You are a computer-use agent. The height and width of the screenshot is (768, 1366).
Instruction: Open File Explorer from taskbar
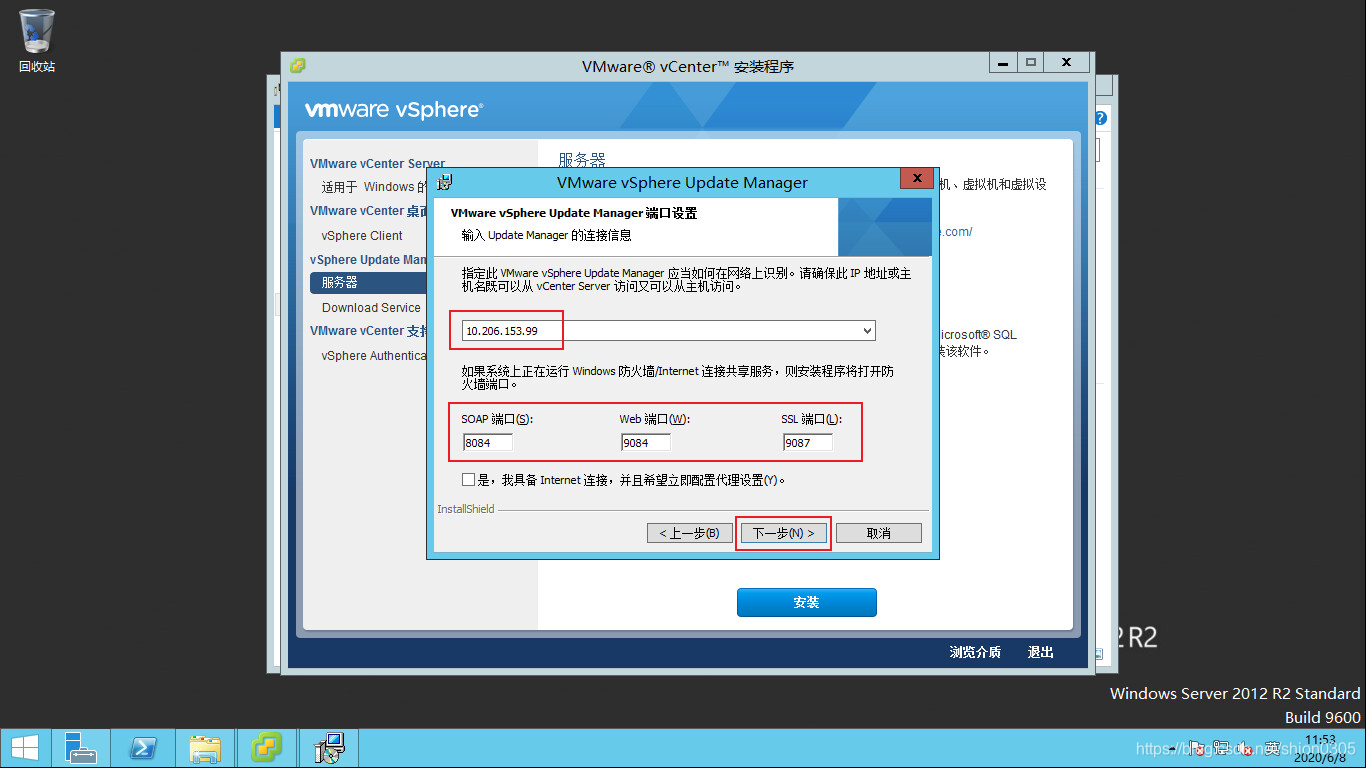pos(205,748)
